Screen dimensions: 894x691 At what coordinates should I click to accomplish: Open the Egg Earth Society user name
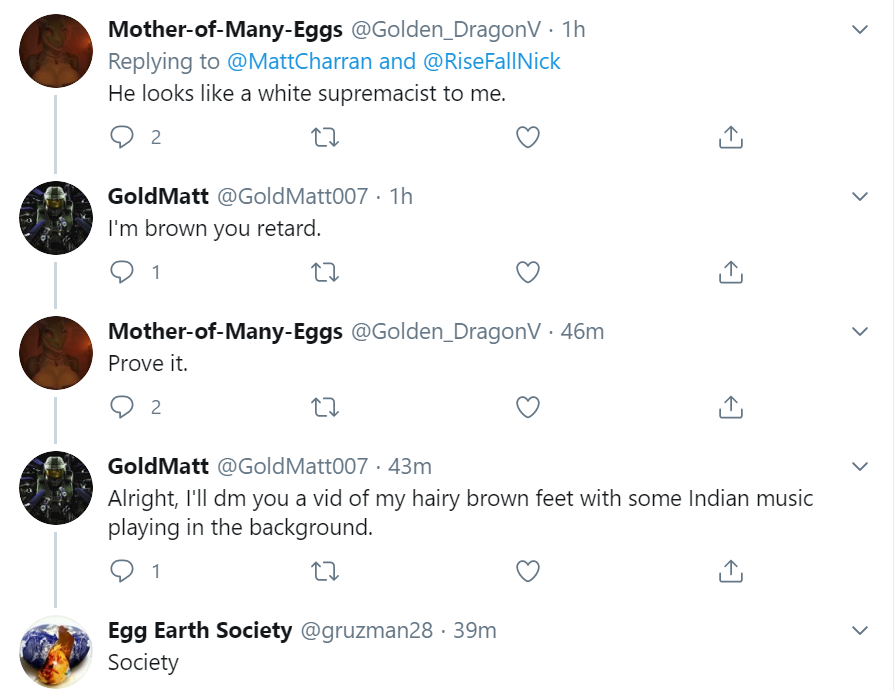pyautogui.click(x=200, y=630)
